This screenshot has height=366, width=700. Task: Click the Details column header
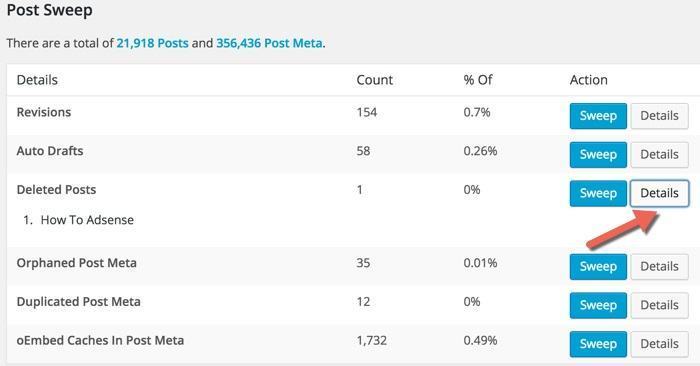coord(37,80)
